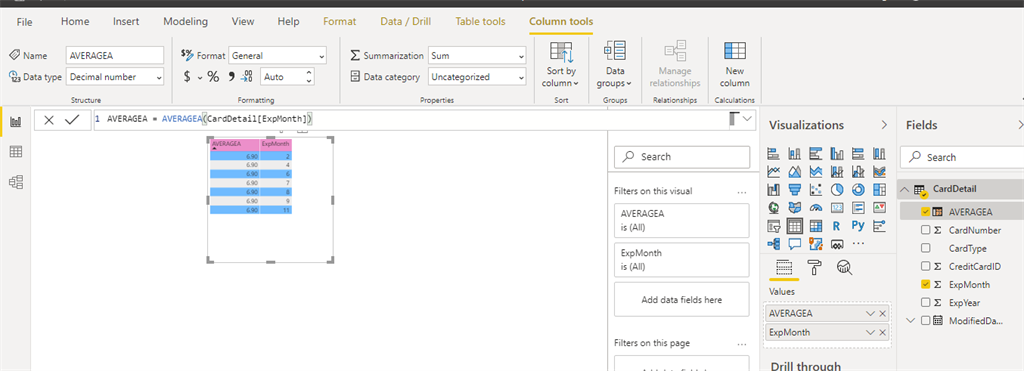Screen dimensions: 1024x371
Task: Expand the ModifiedDate hierarchy
Action: click(x=909, y=321)
